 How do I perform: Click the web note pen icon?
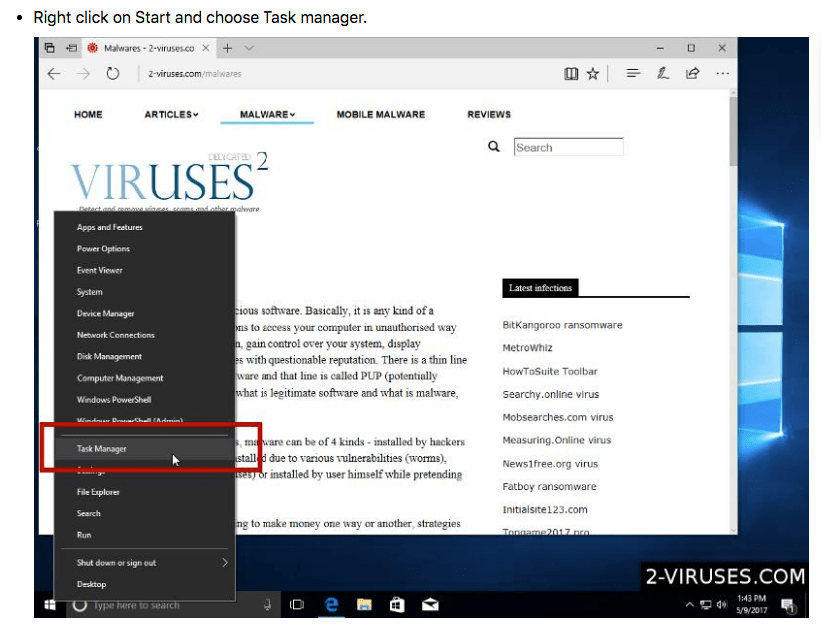point(663,73)
